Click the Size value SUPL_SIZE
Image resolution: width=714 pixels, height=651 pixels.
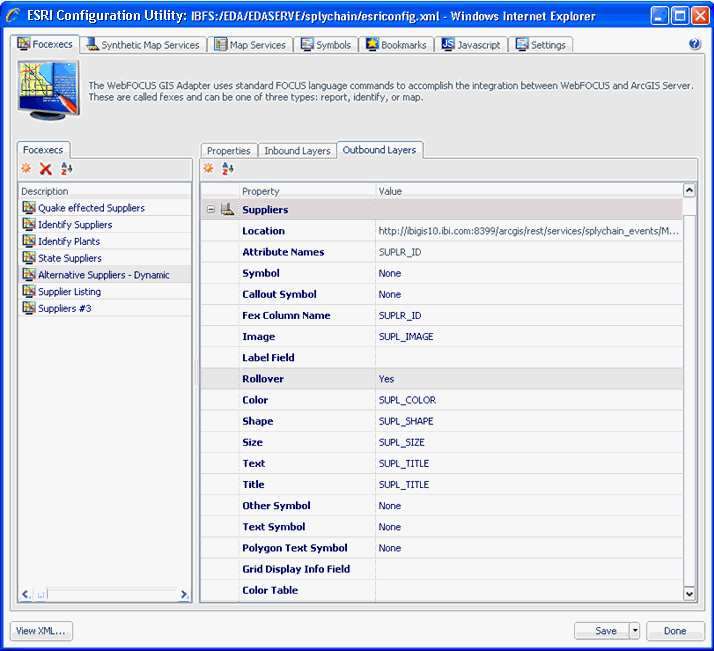tap(401, 442)
